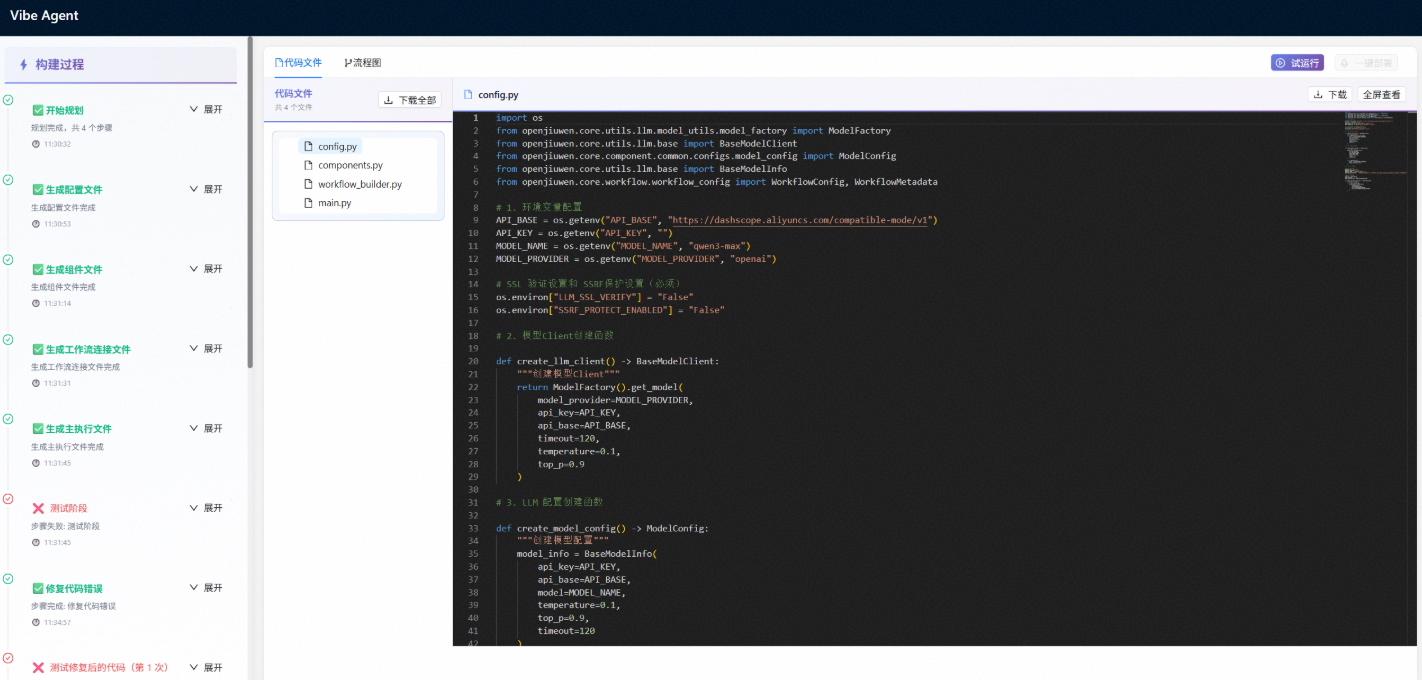
Task: Click the document icon in config.py header
Action: (468, 95)
